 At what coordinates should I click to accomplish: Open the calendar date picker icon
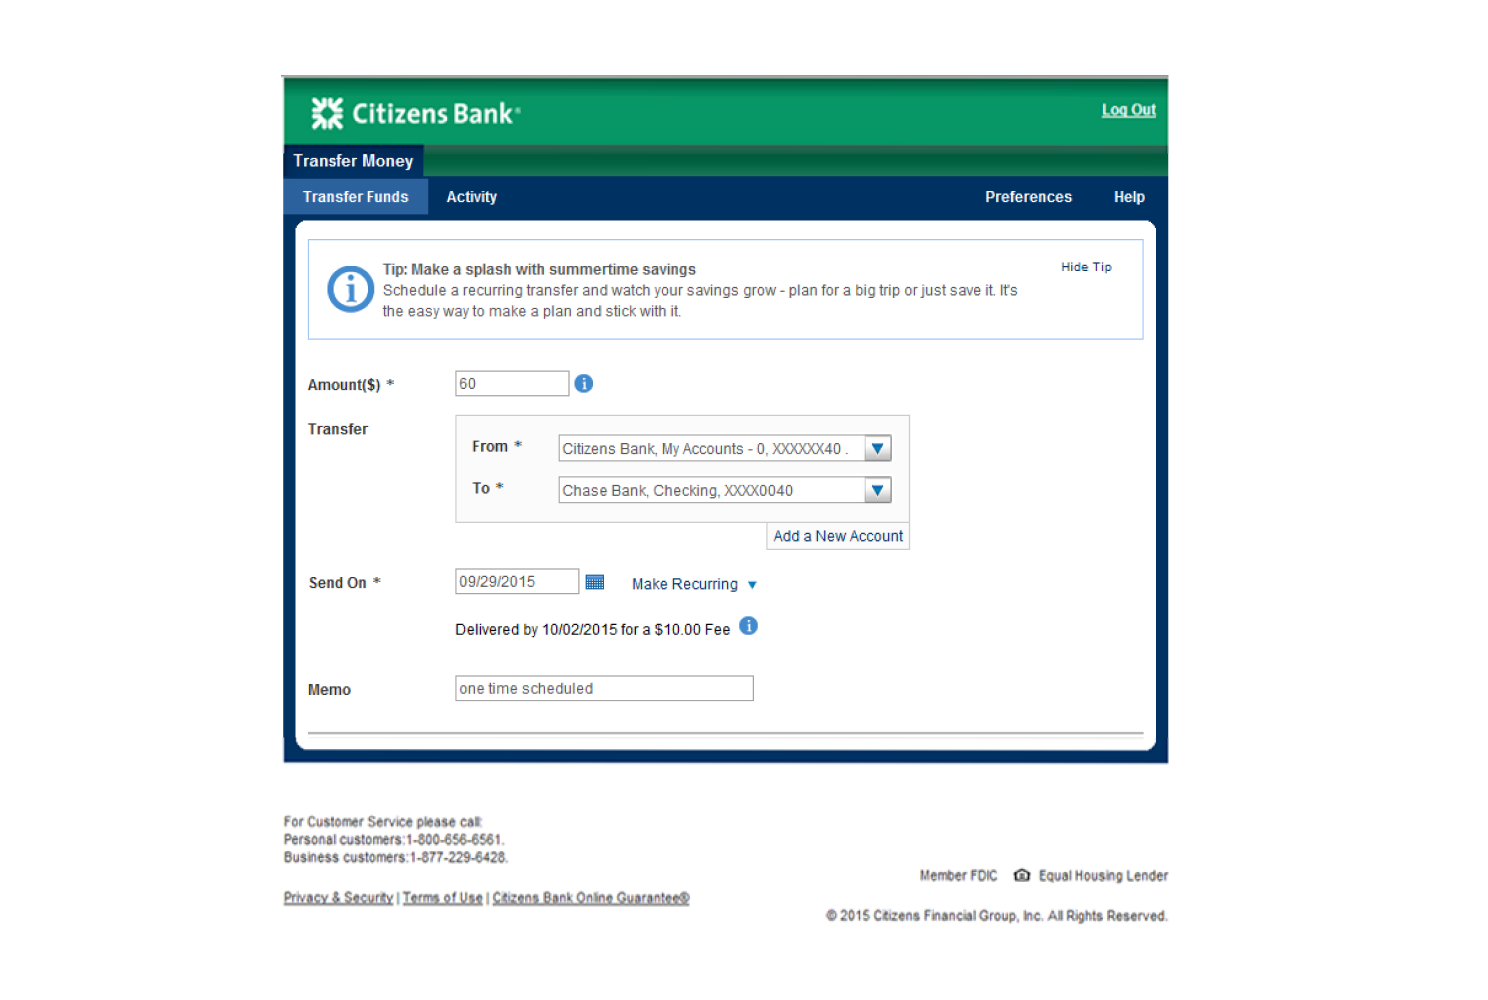pyautogui.click(x=595, y=582)
